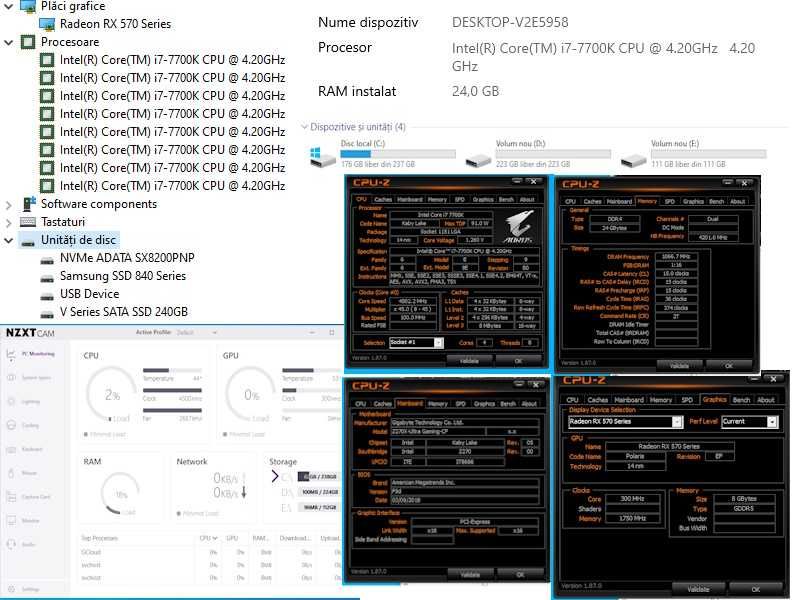Select the Volum nou (E:) drive icon

click(633, 160)
